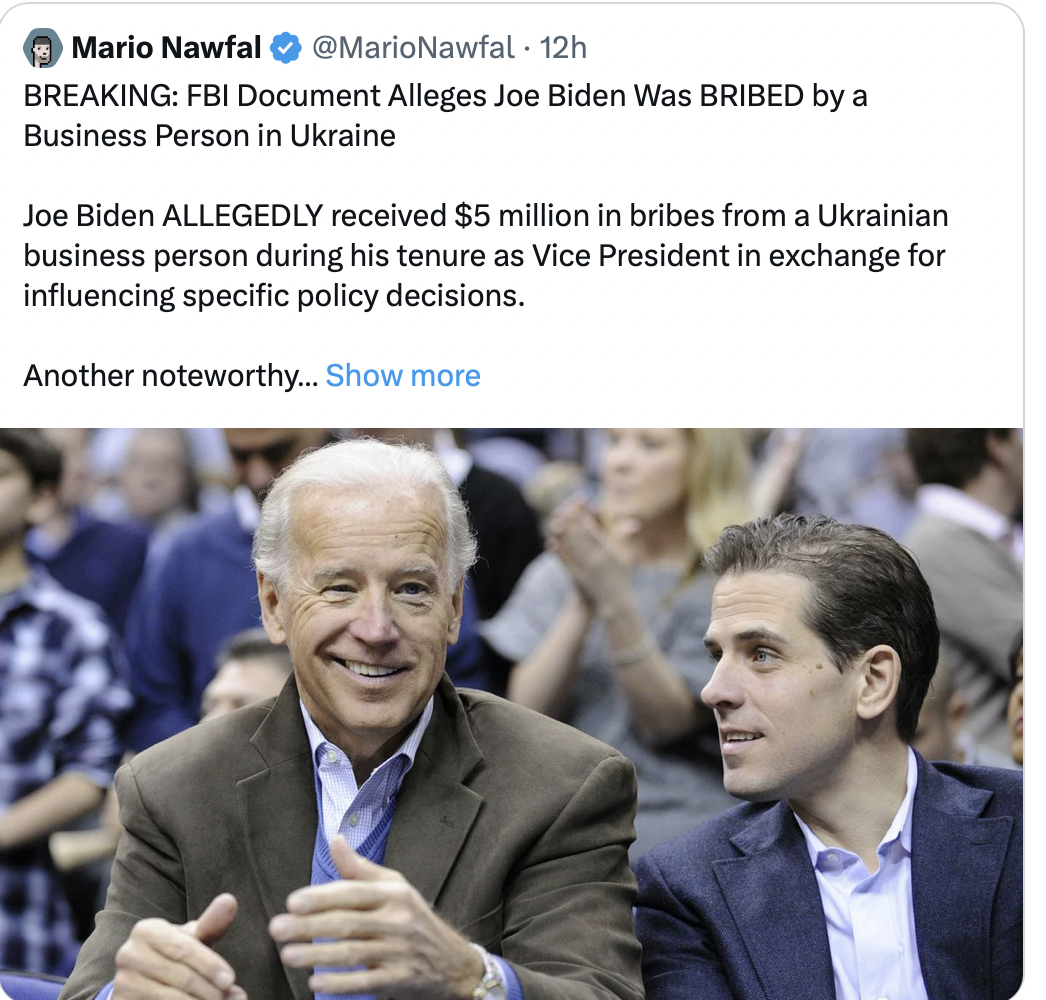This screenshot has height=1000, width=1046.
Task: Click Mario Nawfal's profile avatar
Action: (42, 47)
